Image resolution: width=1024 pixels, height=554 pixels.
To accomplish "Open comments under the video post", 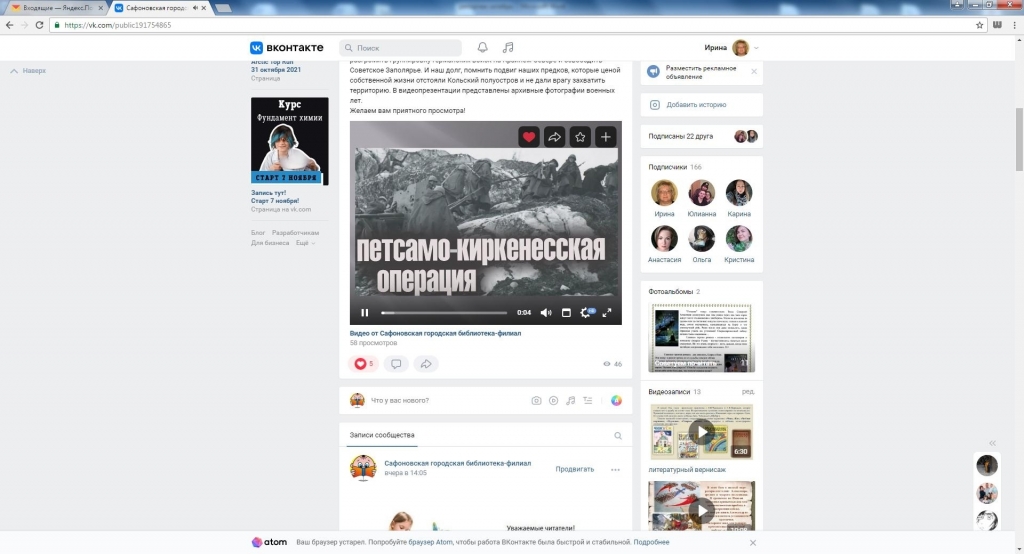I will 396,364.
